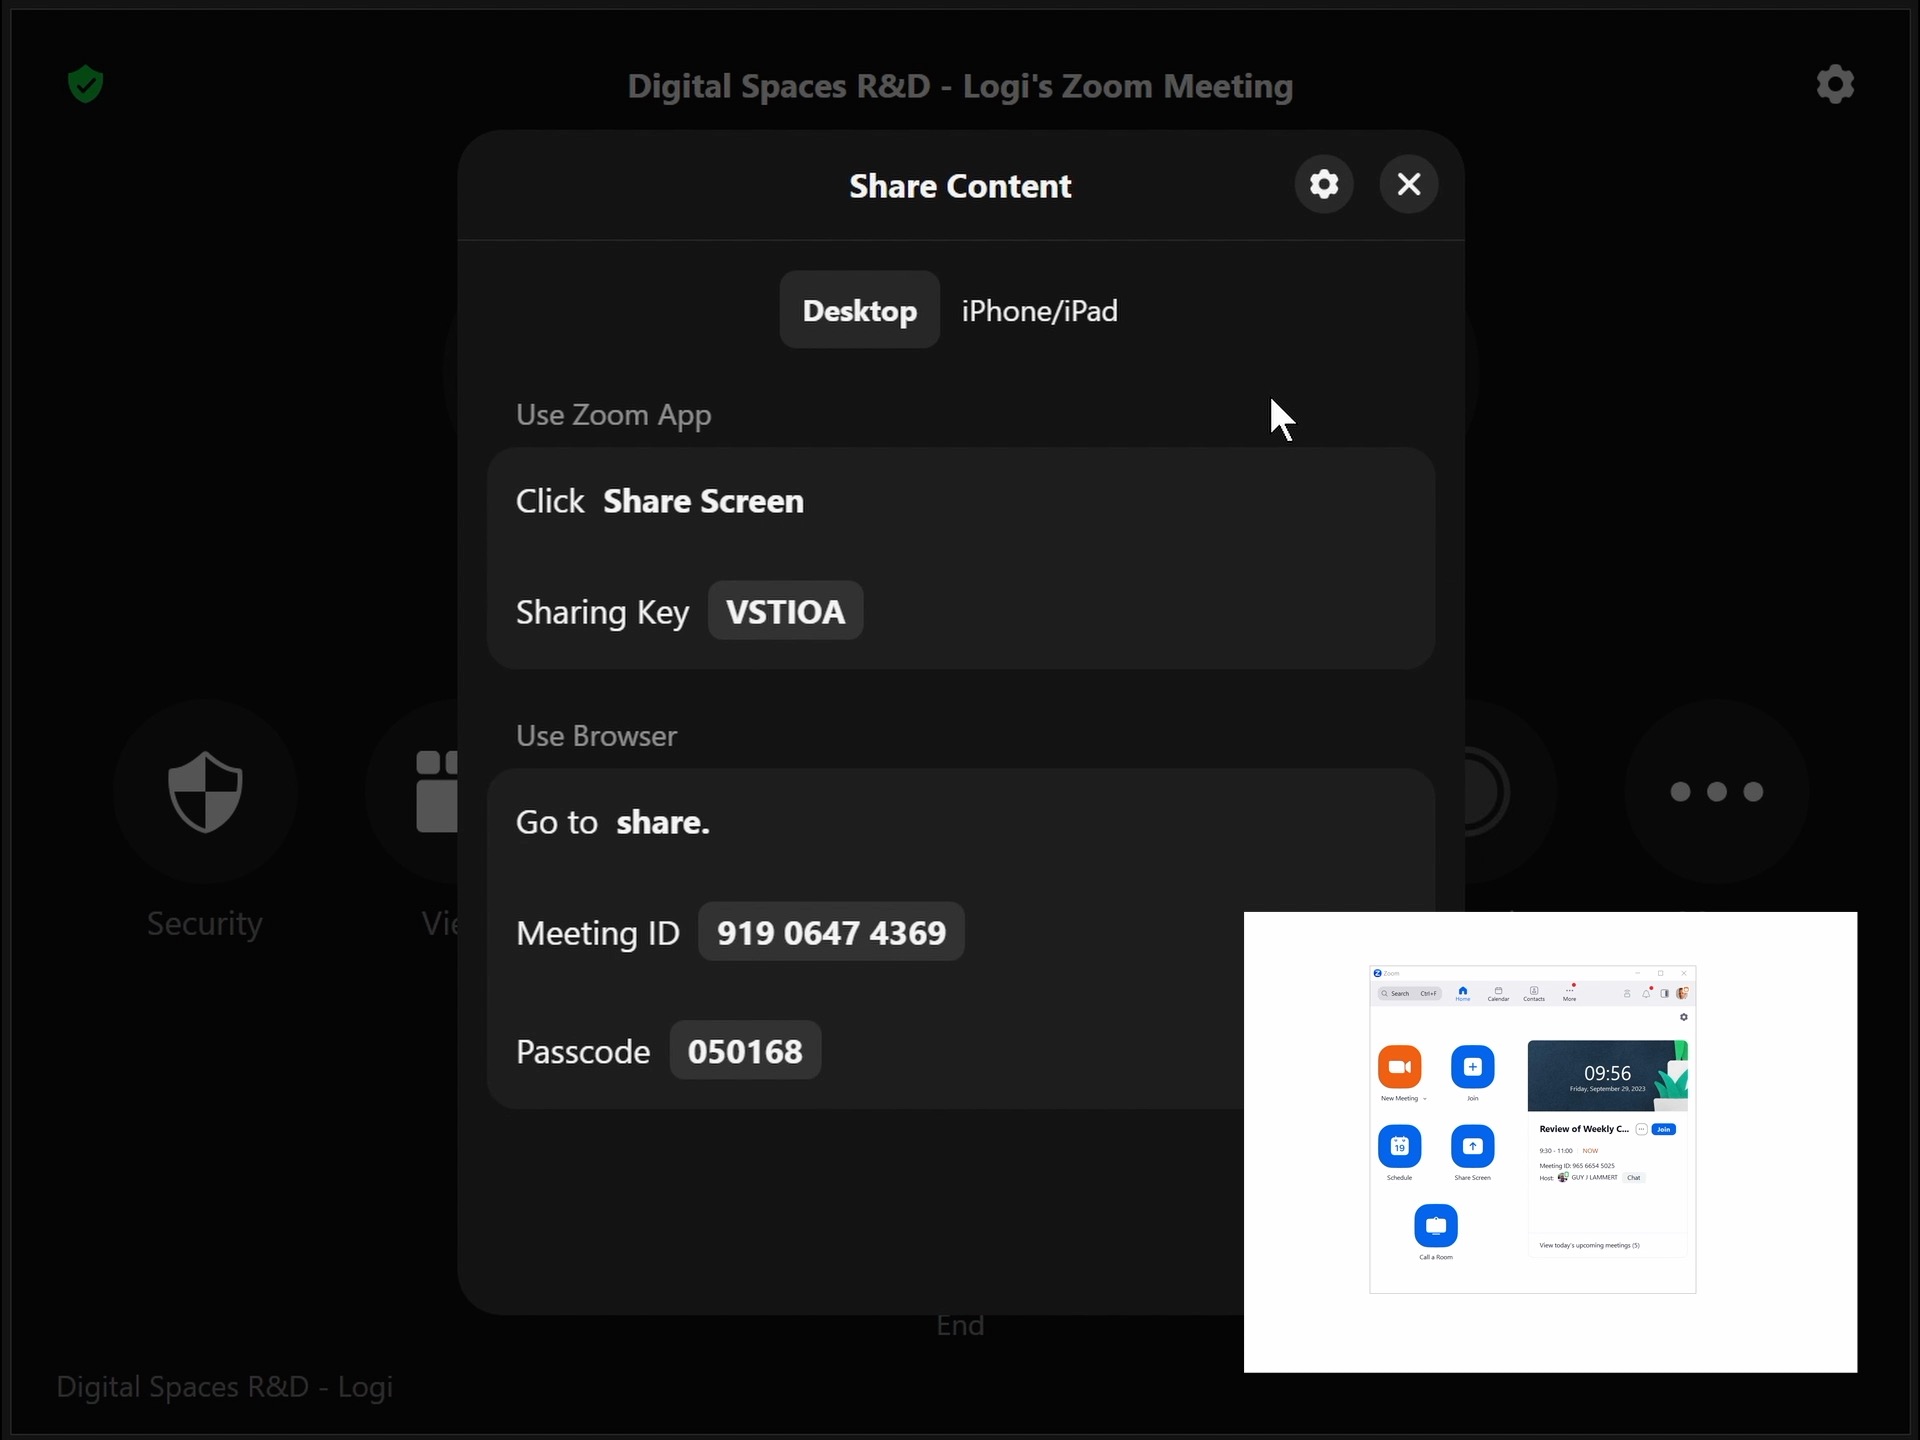Open Zoom Room settings gear at top right
Viewport: 1920px width, 1440px height.
click(x=1834, y=85)
